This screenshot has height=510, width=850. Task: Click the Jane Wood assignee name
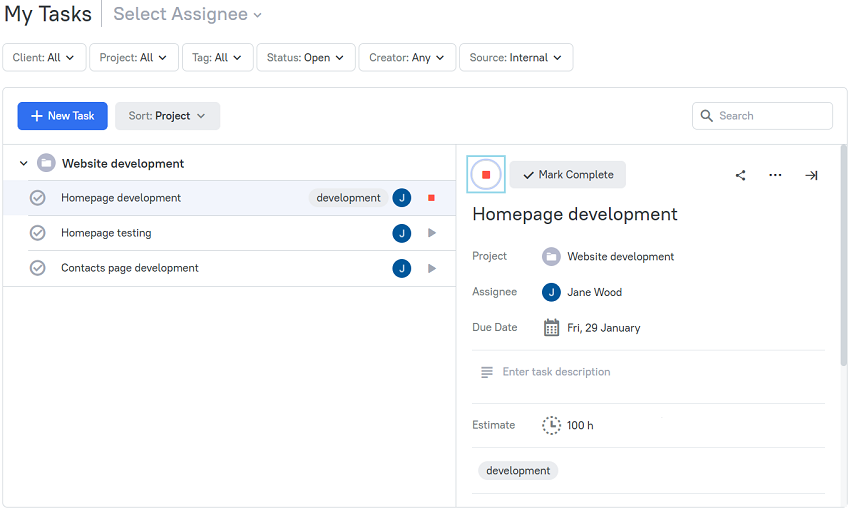(x=594, y=292)
